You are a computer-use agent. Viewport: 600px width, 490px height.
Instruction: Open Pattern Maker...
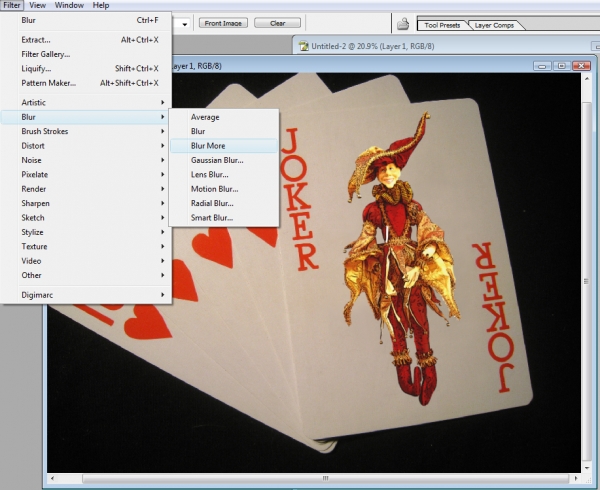[x=86, y=83]
